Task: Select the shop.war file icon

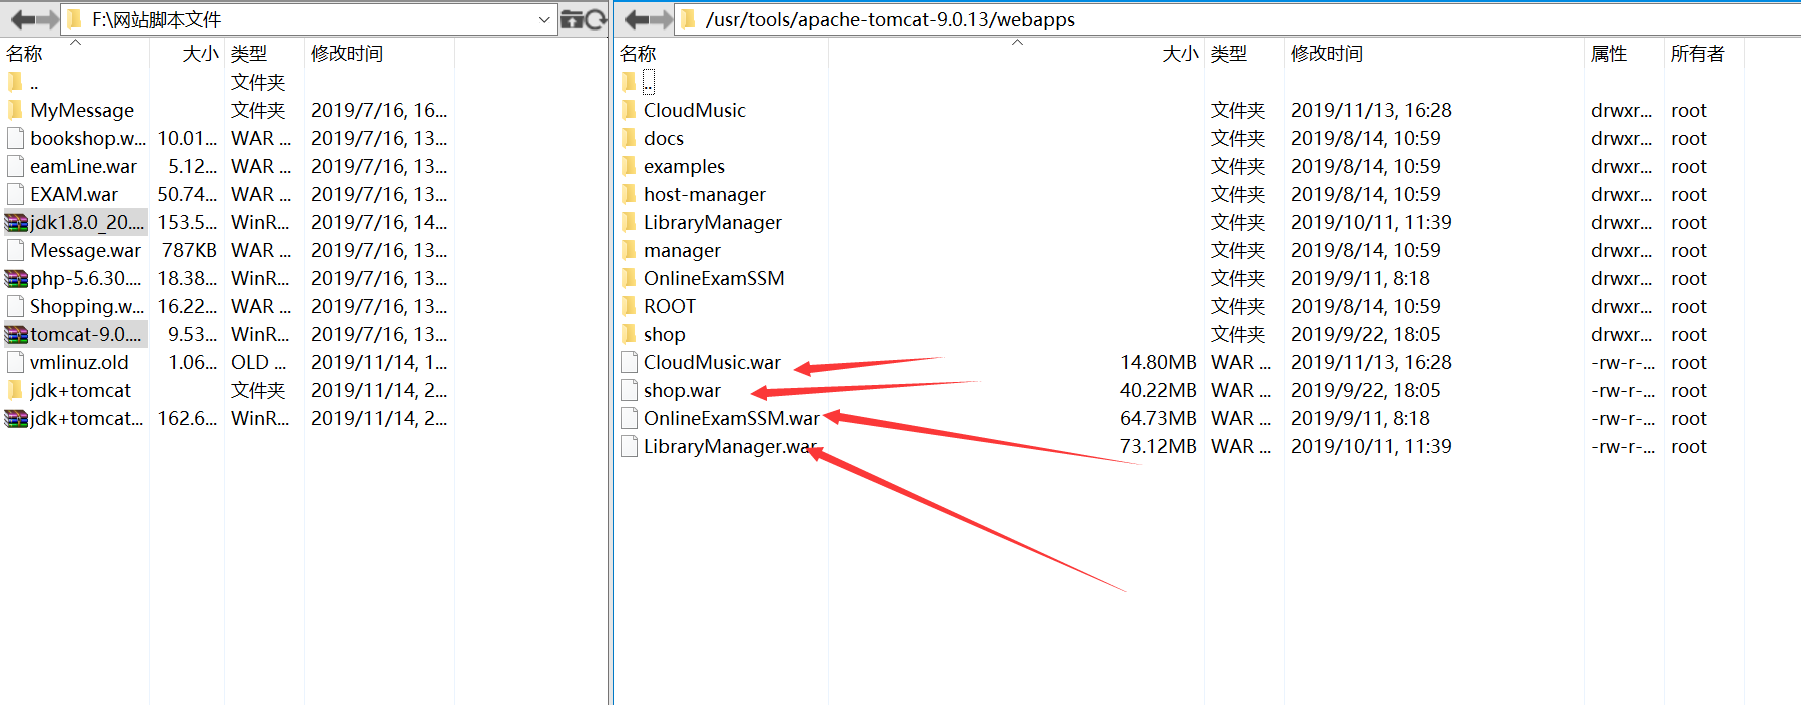Action: 629,390
